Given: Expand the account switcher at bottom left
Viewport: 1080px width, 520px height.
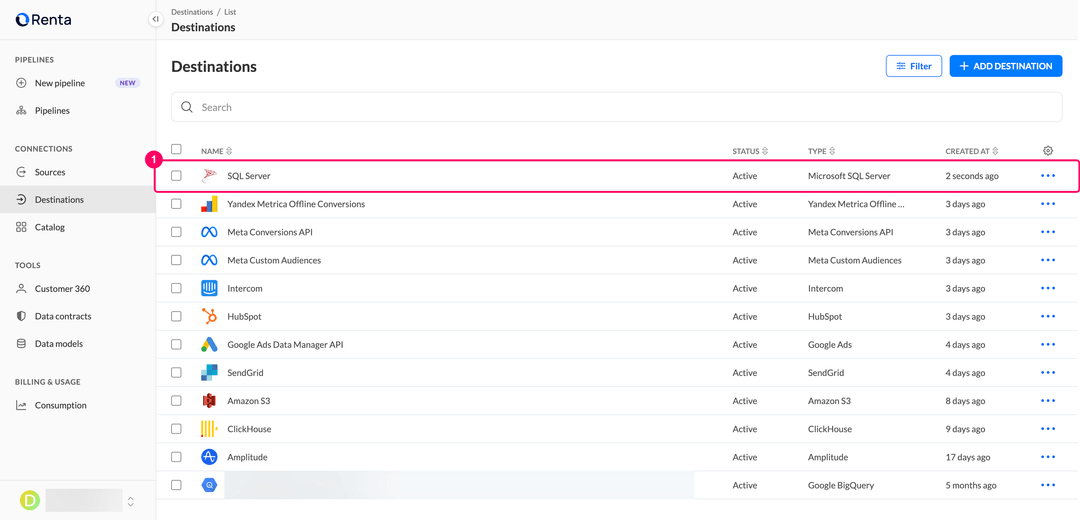Looking at the screenshot, I should click(x=131, y=501).
